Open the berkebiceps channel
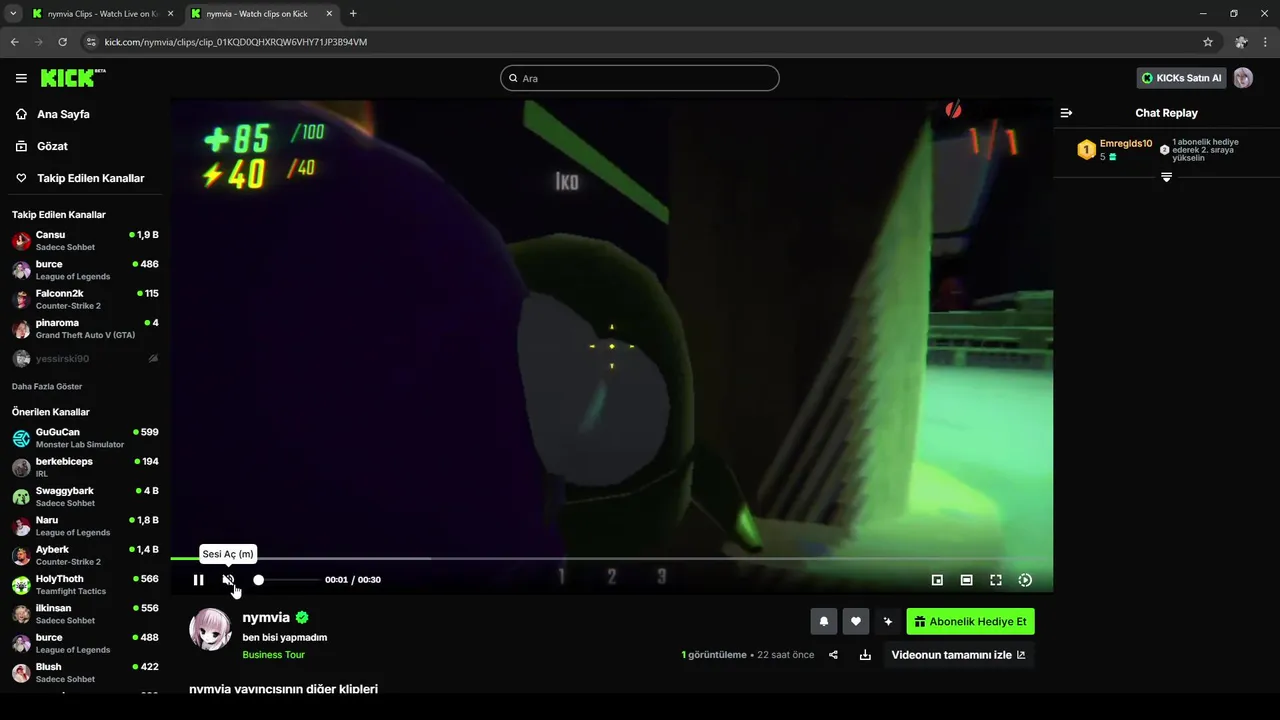Image resolution: width=1280 pixels, height=720 pixels. (x=85, y=467)
